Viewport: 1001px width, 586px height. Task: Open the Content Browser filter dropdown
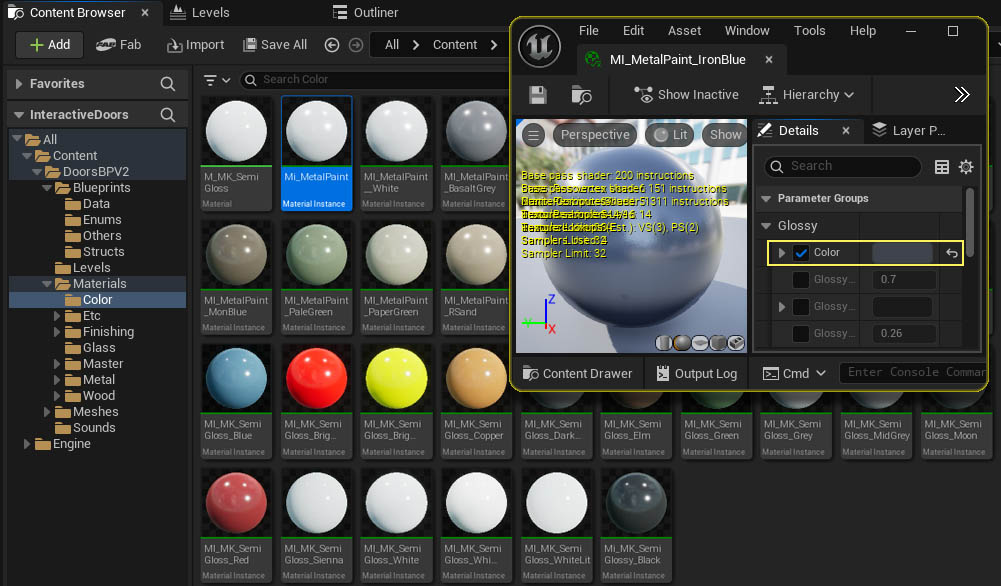click(216, 80)
